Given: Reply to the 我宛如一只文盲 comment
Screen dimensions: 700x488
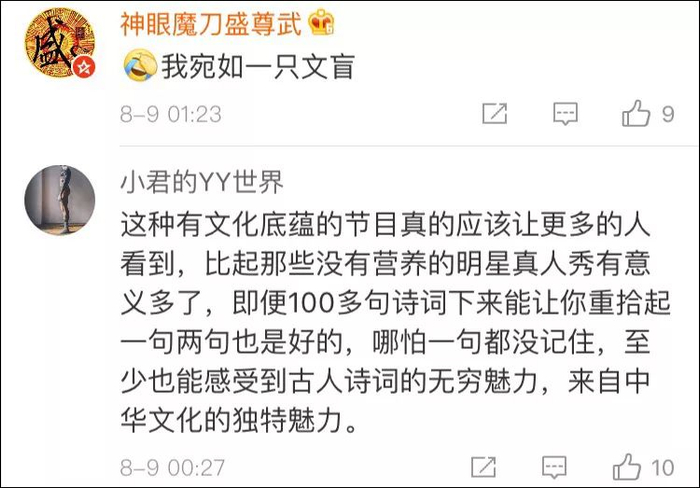Looking at the screenshot, I should (565, 113).
